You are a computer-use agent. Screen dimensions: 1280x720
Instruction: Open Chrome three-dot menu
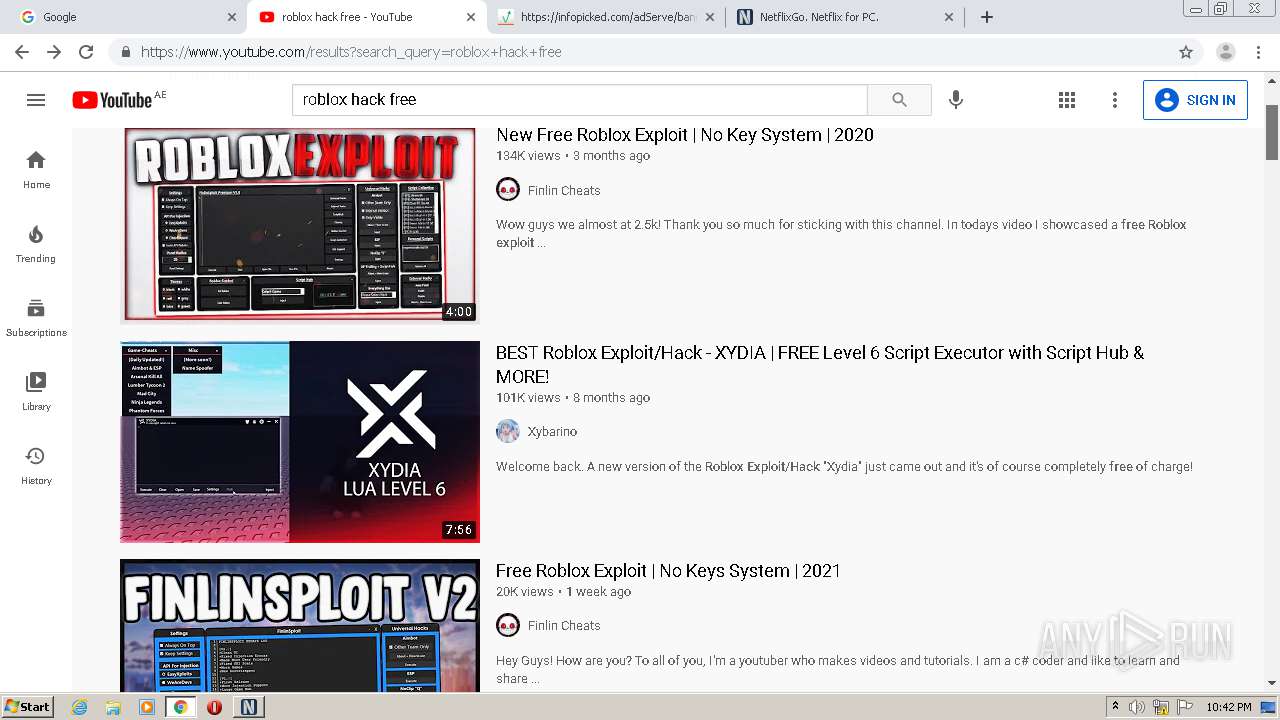click(1260, 52)
